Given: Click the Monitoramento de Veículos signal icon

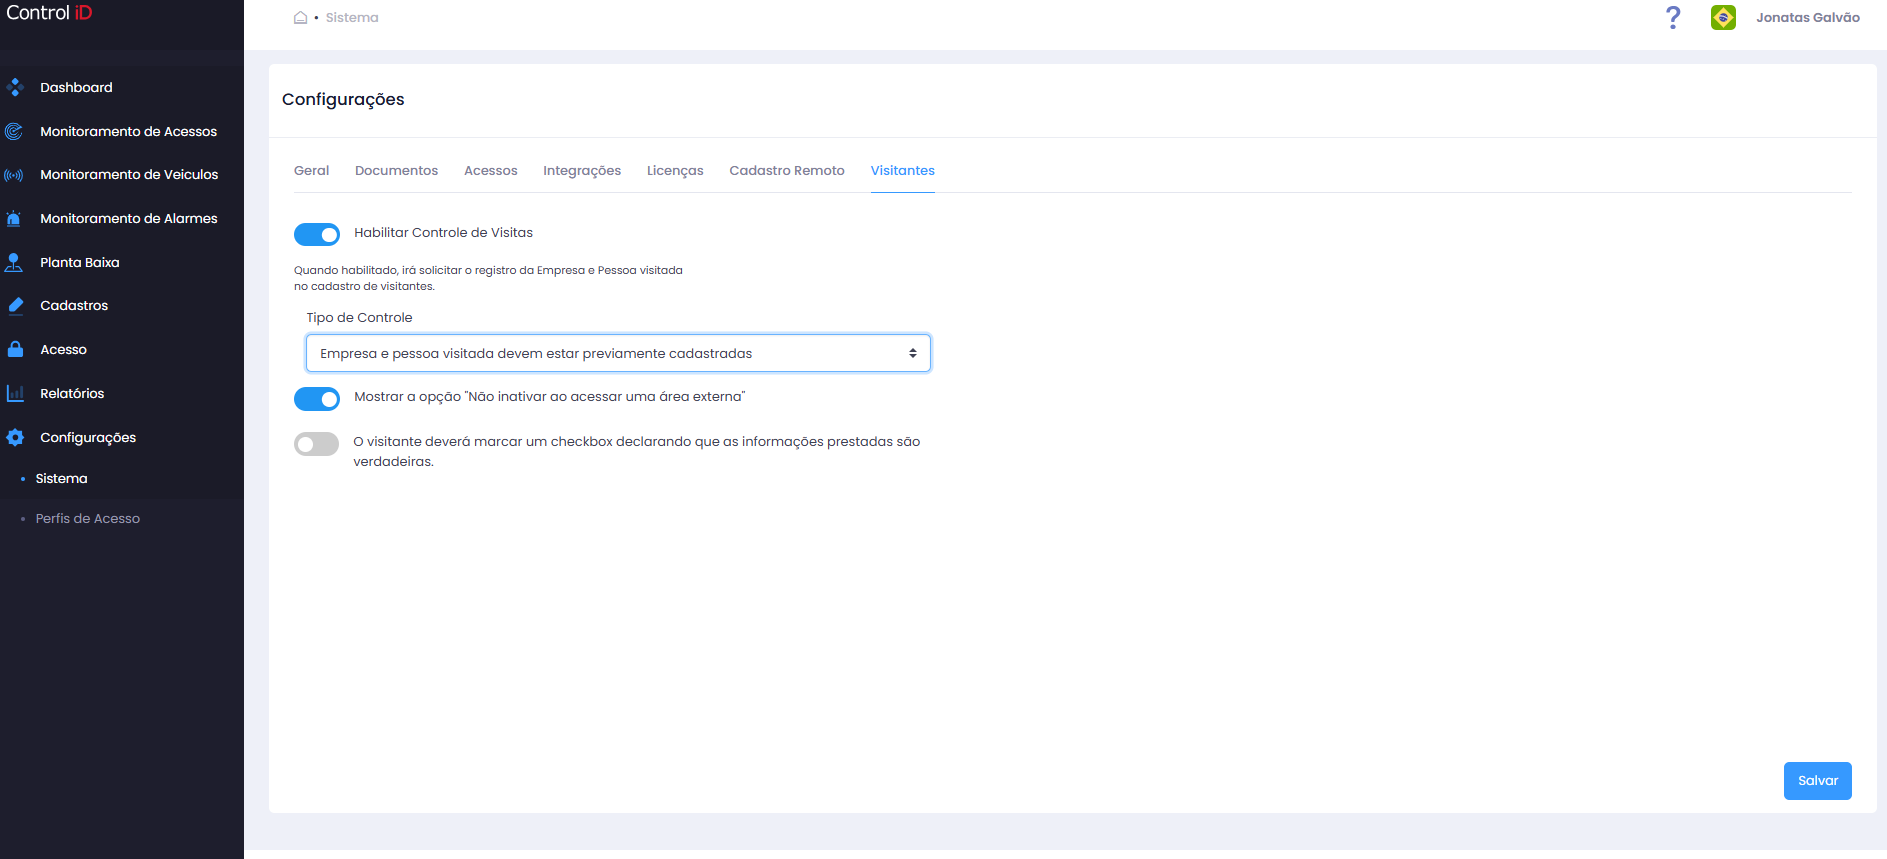Looking at the screenshot, I should (14, 175).
